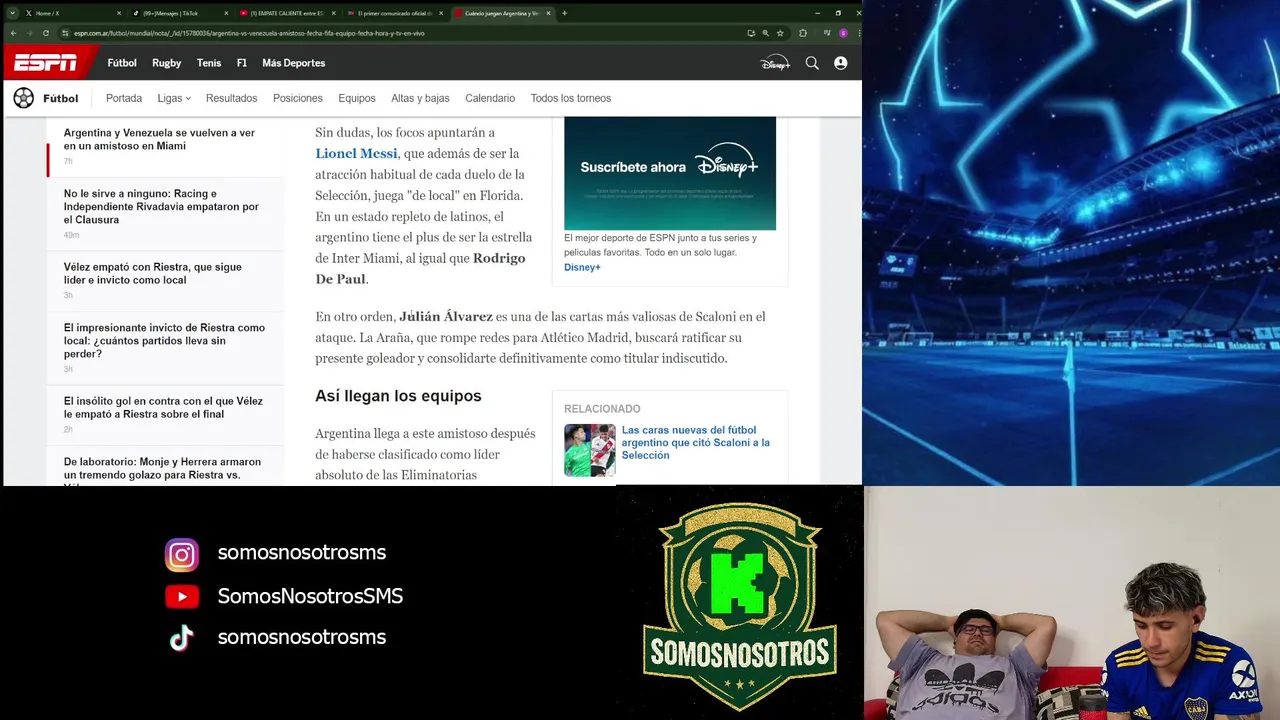
Task: Click the Así llegan los equipos heading
Action: point(398,396)
